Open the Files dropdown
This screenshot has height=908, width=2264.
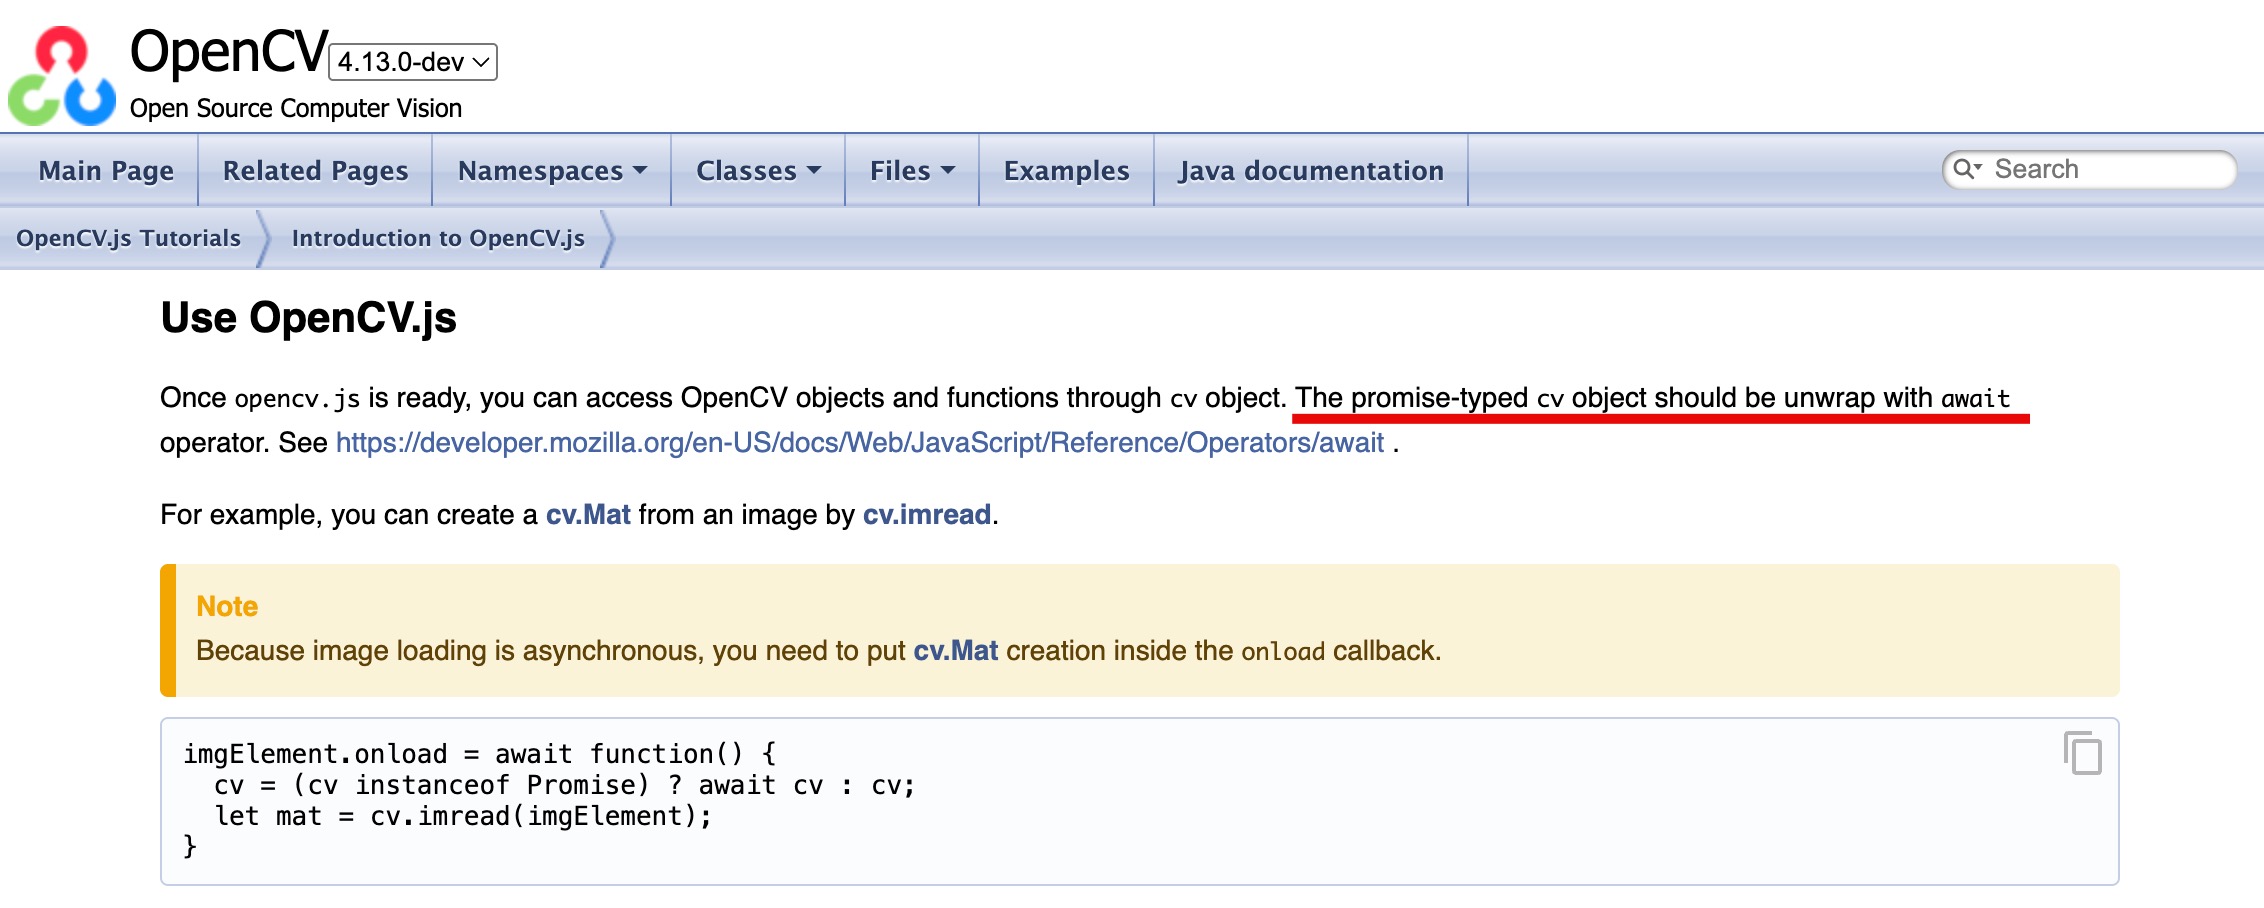(x=908, y=171)
